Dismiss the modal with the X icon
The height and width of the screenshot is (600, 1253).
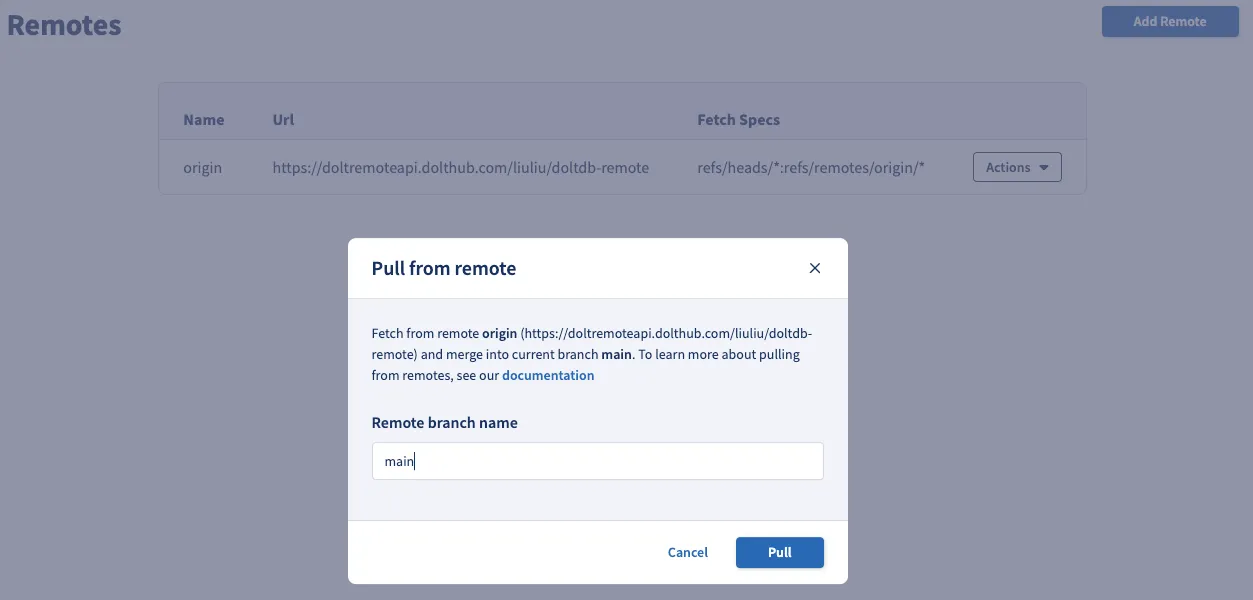[x=814, y=268]
